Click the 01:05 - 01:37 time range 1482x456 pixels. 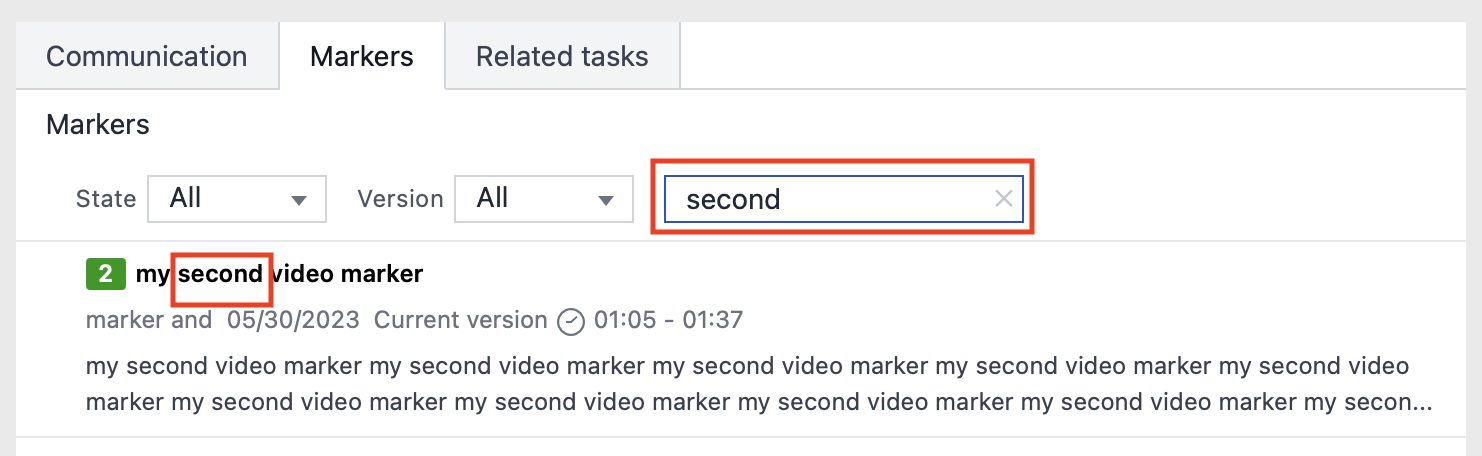pyautogui.click(x=668, y=321)
